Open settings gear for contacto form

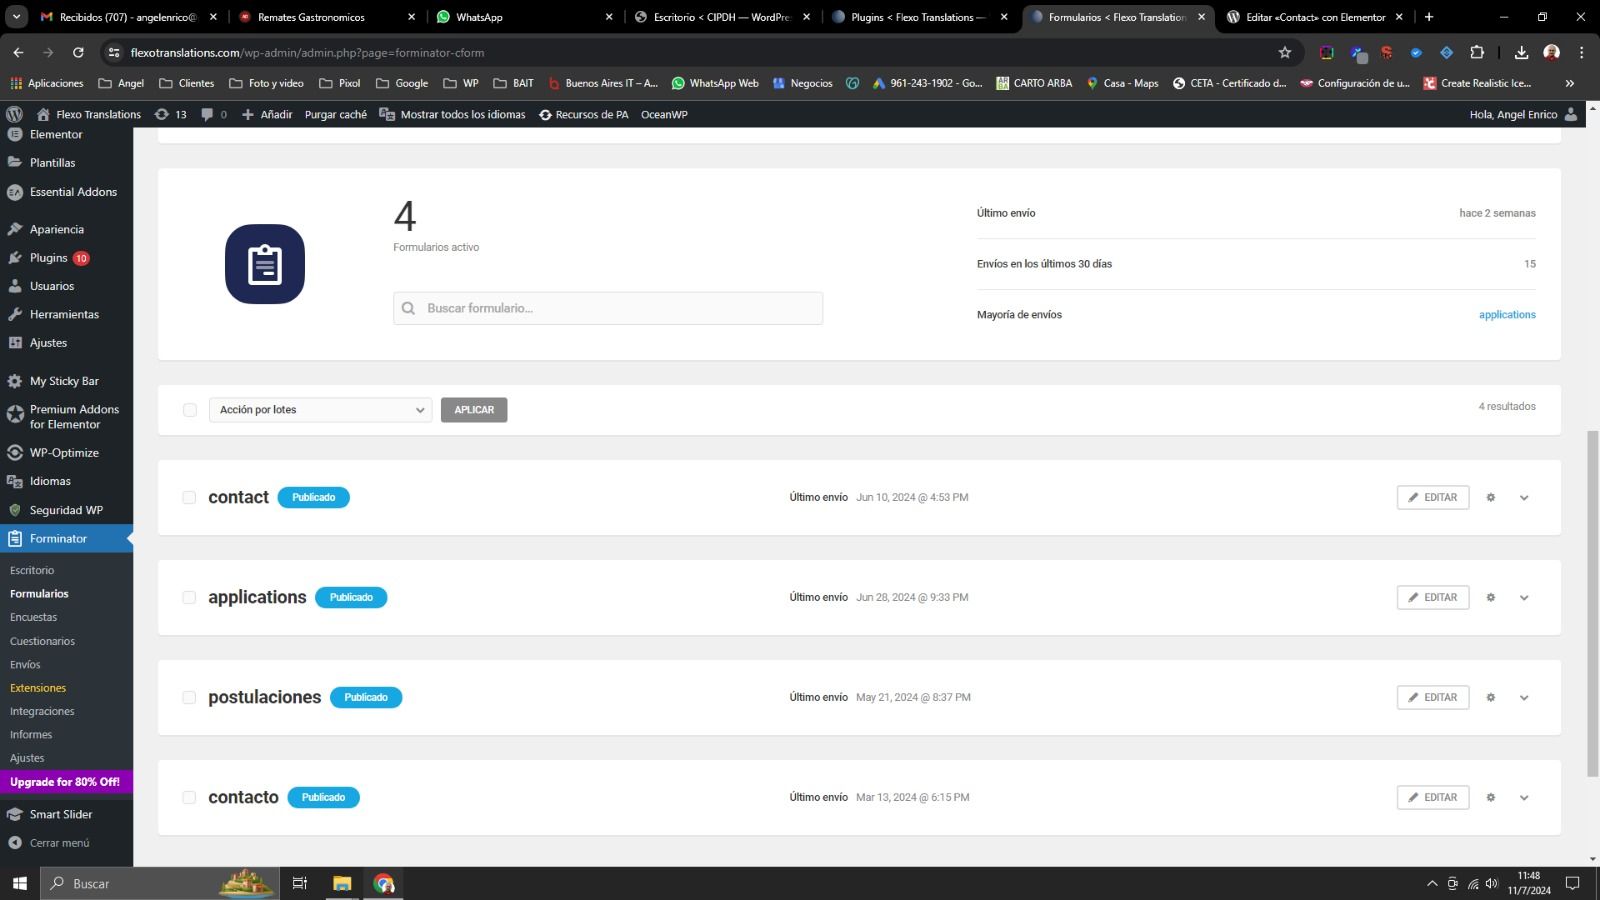pyautogui.click(x=1490, y=797)
